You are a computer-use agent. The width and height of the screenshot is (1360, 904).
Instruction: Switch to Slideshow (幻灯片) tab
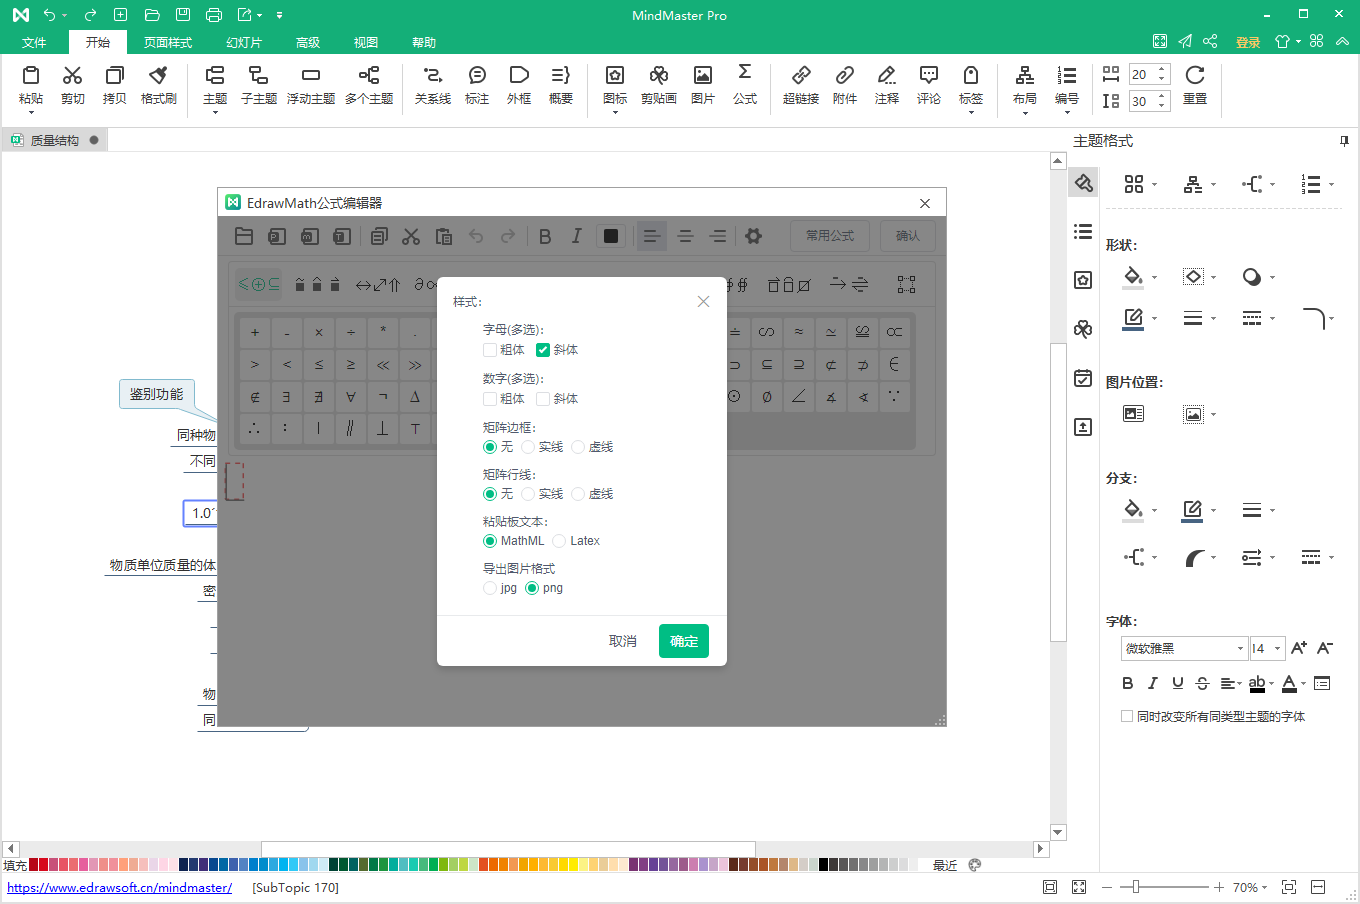tap(244, 42)
